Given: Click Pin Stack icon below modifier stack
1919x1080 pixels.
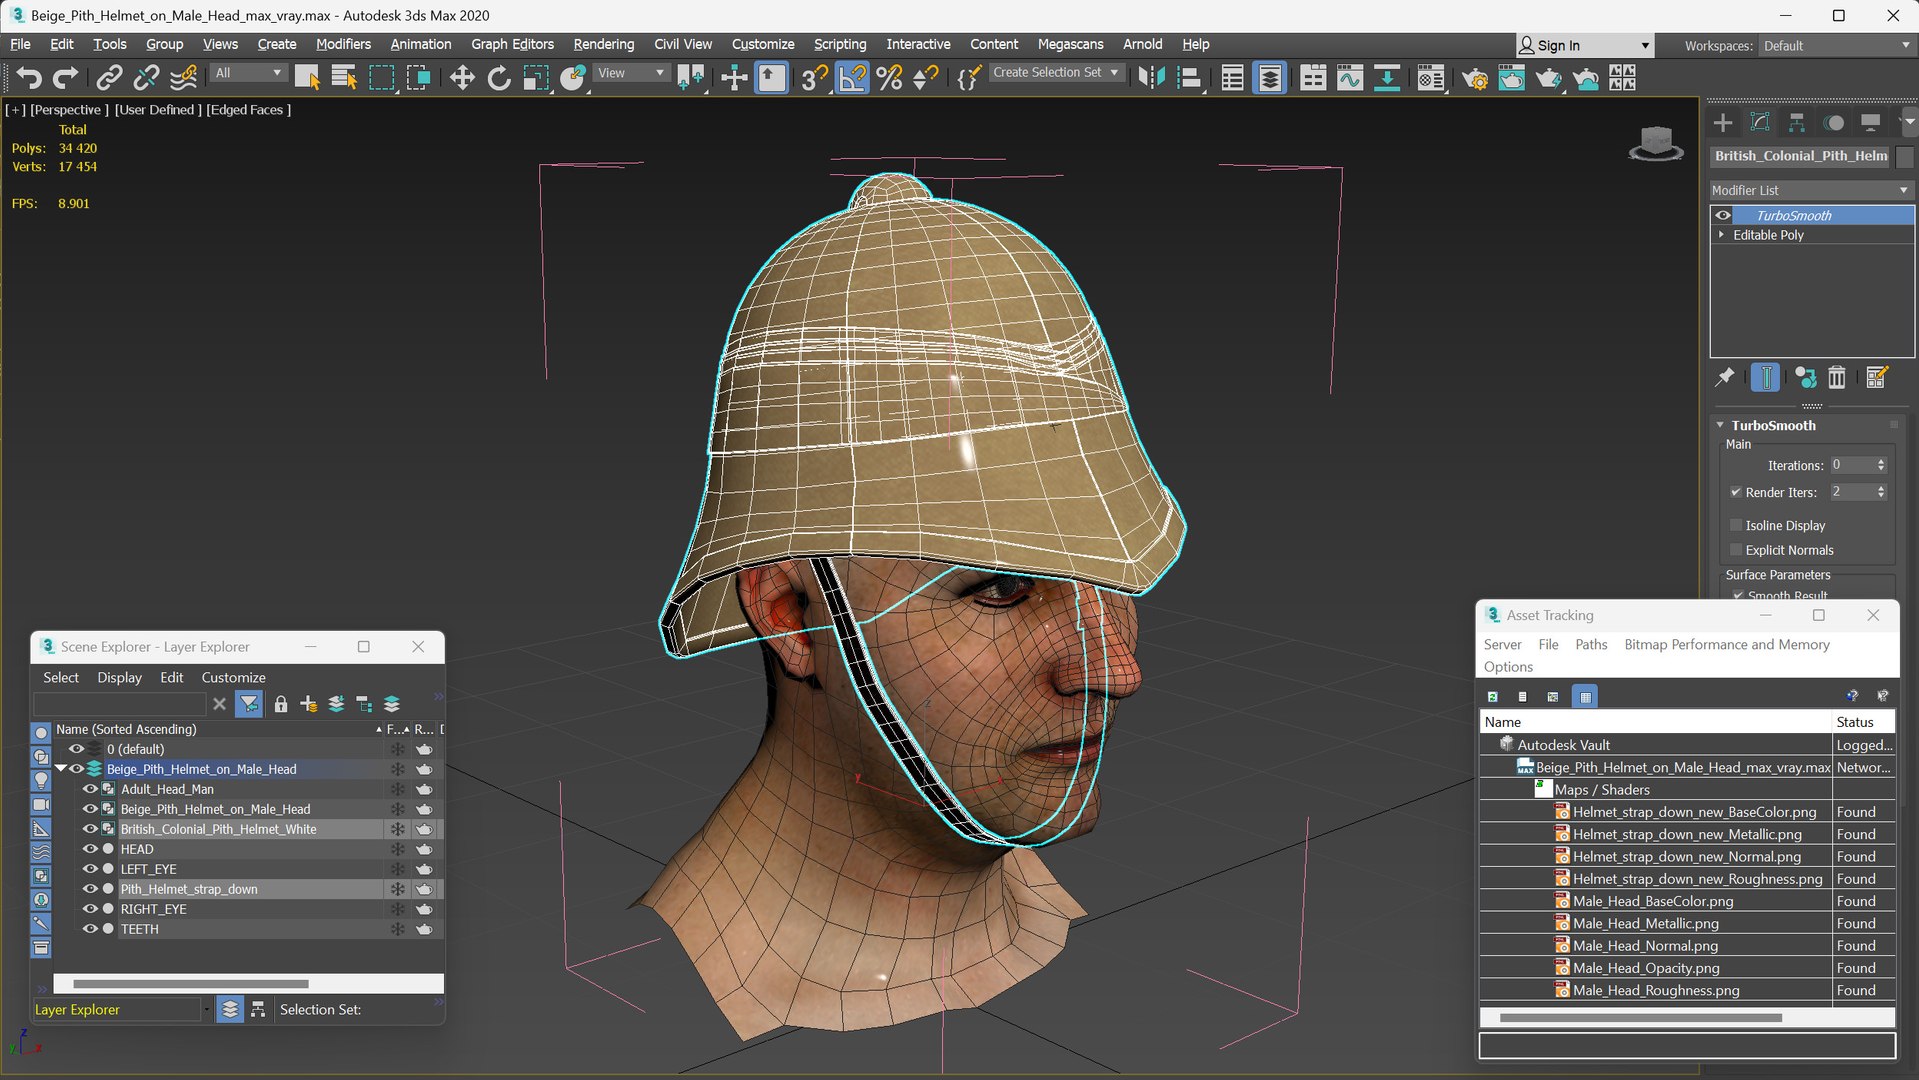Looking at the screenshot, I should tap(1725, 377).
